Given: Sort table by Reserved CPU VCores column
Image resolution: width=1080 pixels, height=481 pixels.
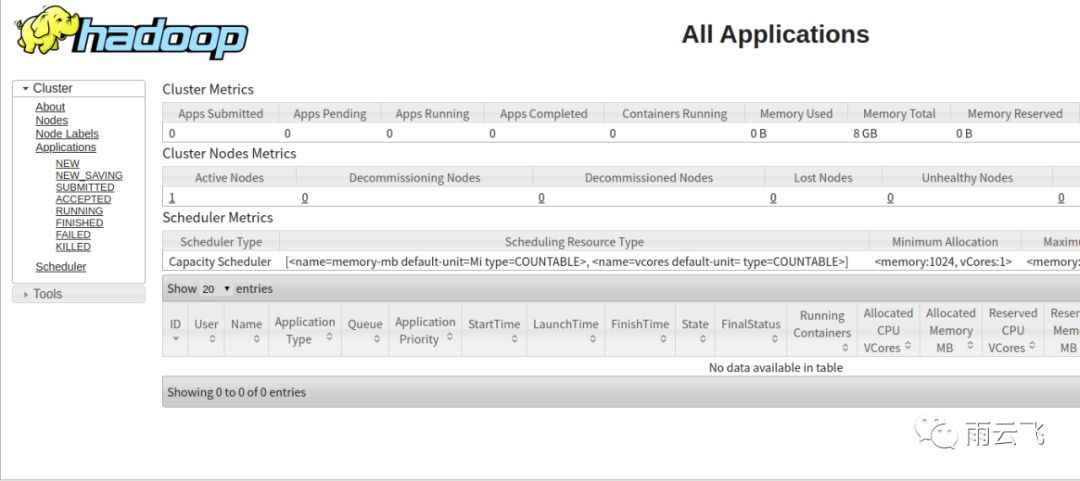Looking at the screenshot, I should 1012,329.
